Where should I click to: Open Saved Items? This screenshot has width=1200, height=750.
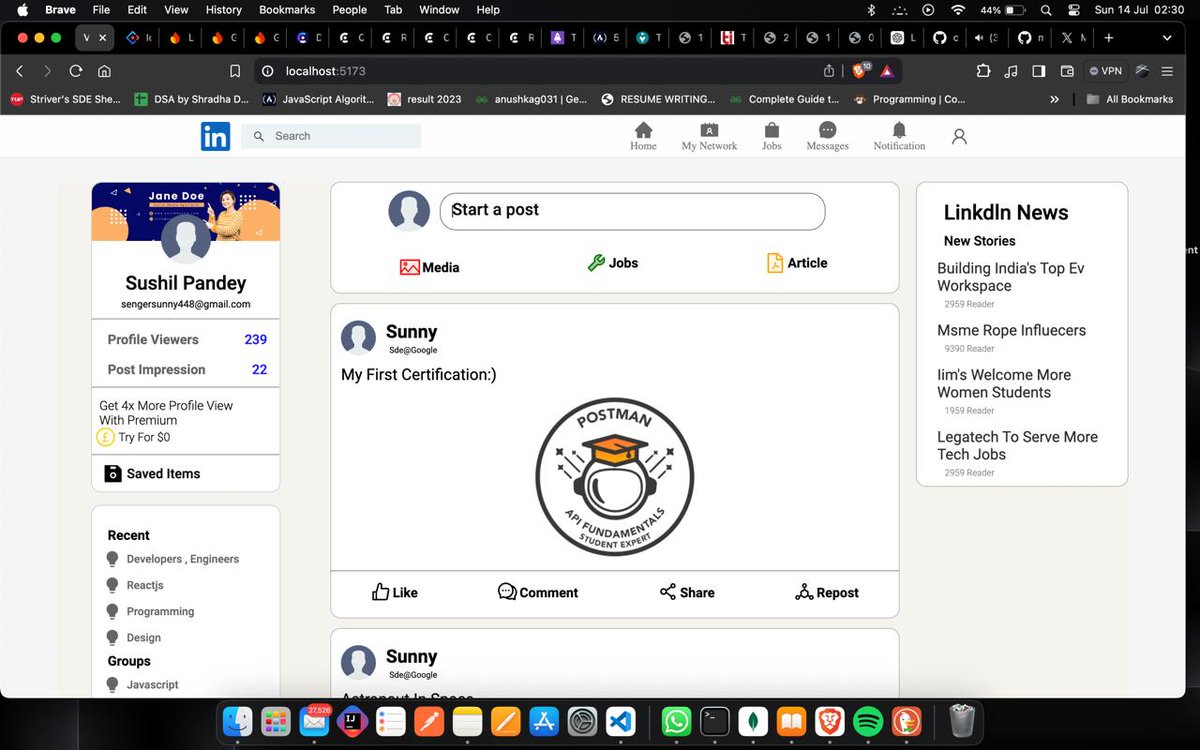(x=153, y=473)
